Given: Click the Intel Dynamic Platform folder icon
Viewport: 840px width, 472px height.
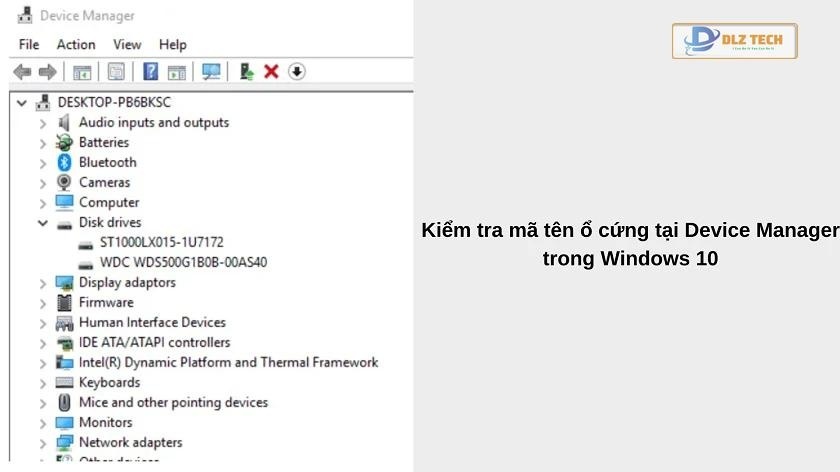Looking at the screenshot, I should 64,363.
